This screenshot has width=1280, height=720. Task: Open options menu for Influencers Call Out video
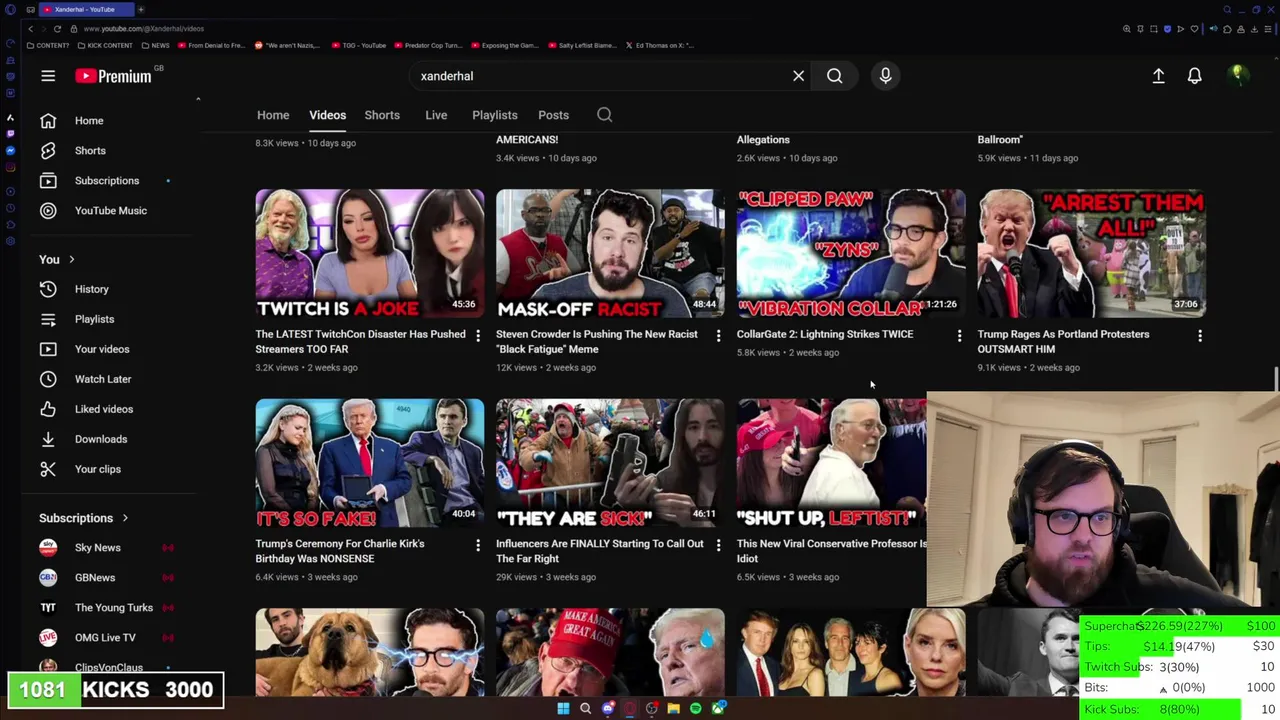tap(718, 546)
